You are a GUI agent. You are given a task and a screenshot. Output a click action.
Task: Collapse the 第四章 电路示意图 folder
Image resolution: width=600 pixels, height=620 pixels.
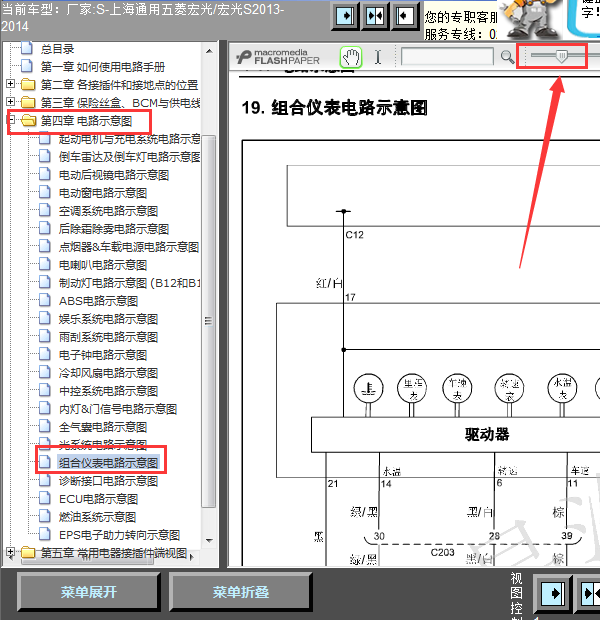pos(11,119)
